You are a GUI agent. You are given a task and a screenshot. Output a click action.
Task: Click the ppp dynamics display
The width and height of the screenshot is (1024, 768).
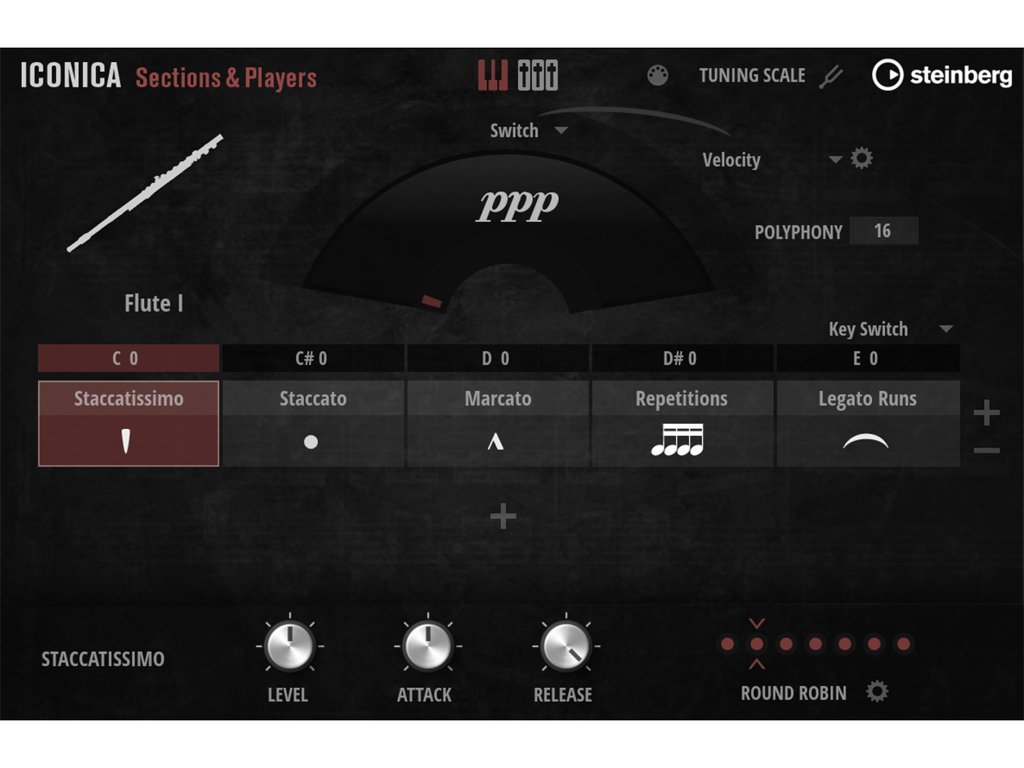(x=517, y=206)
